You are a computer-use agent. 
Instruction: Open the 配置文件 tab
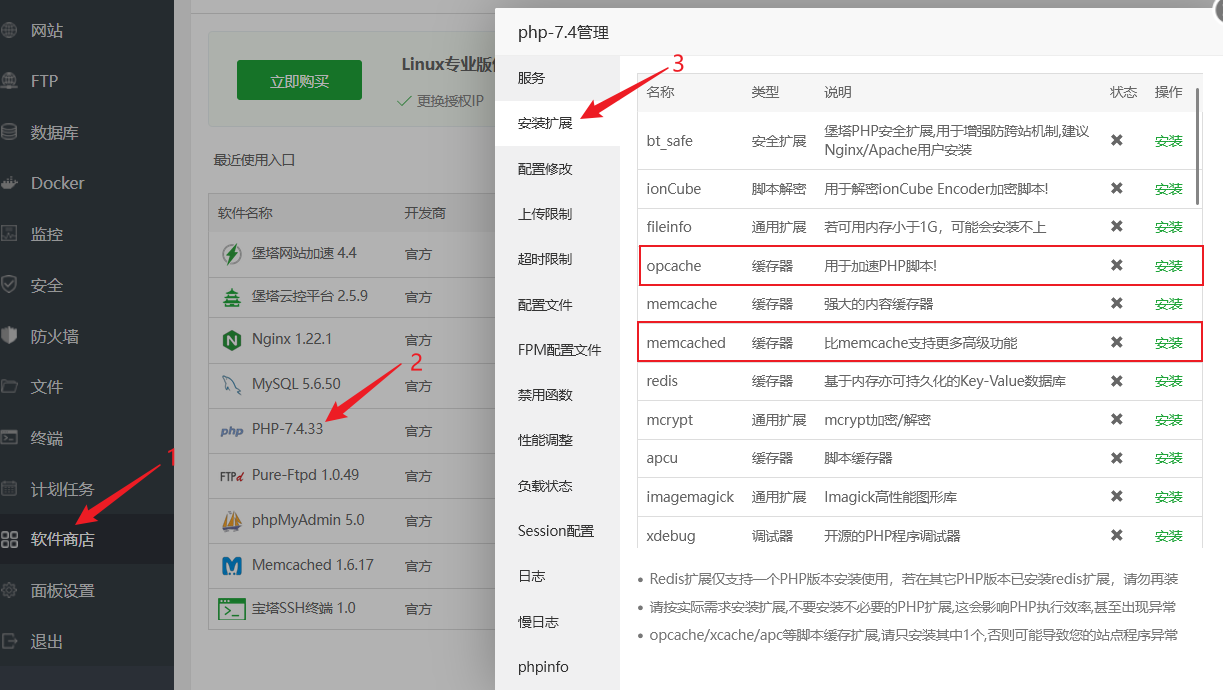pyautogui.click(x=557, y=305)
